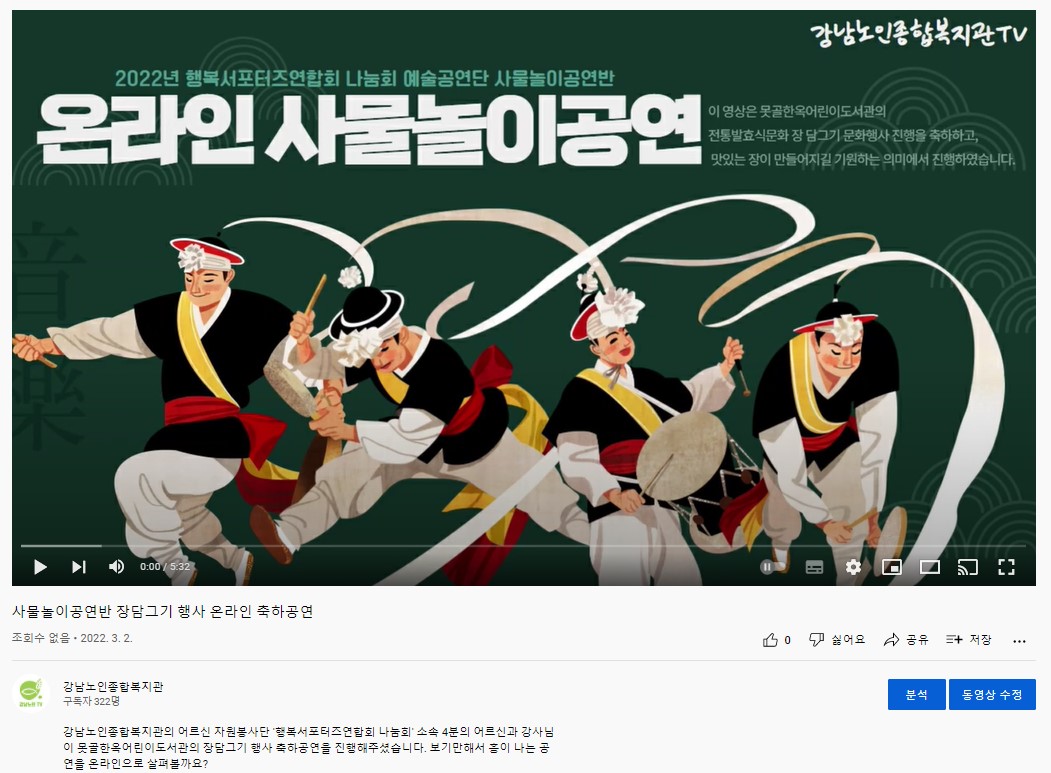Enter fullscreen mode
Screen dimensions: 1051x773
[1006, 567]
